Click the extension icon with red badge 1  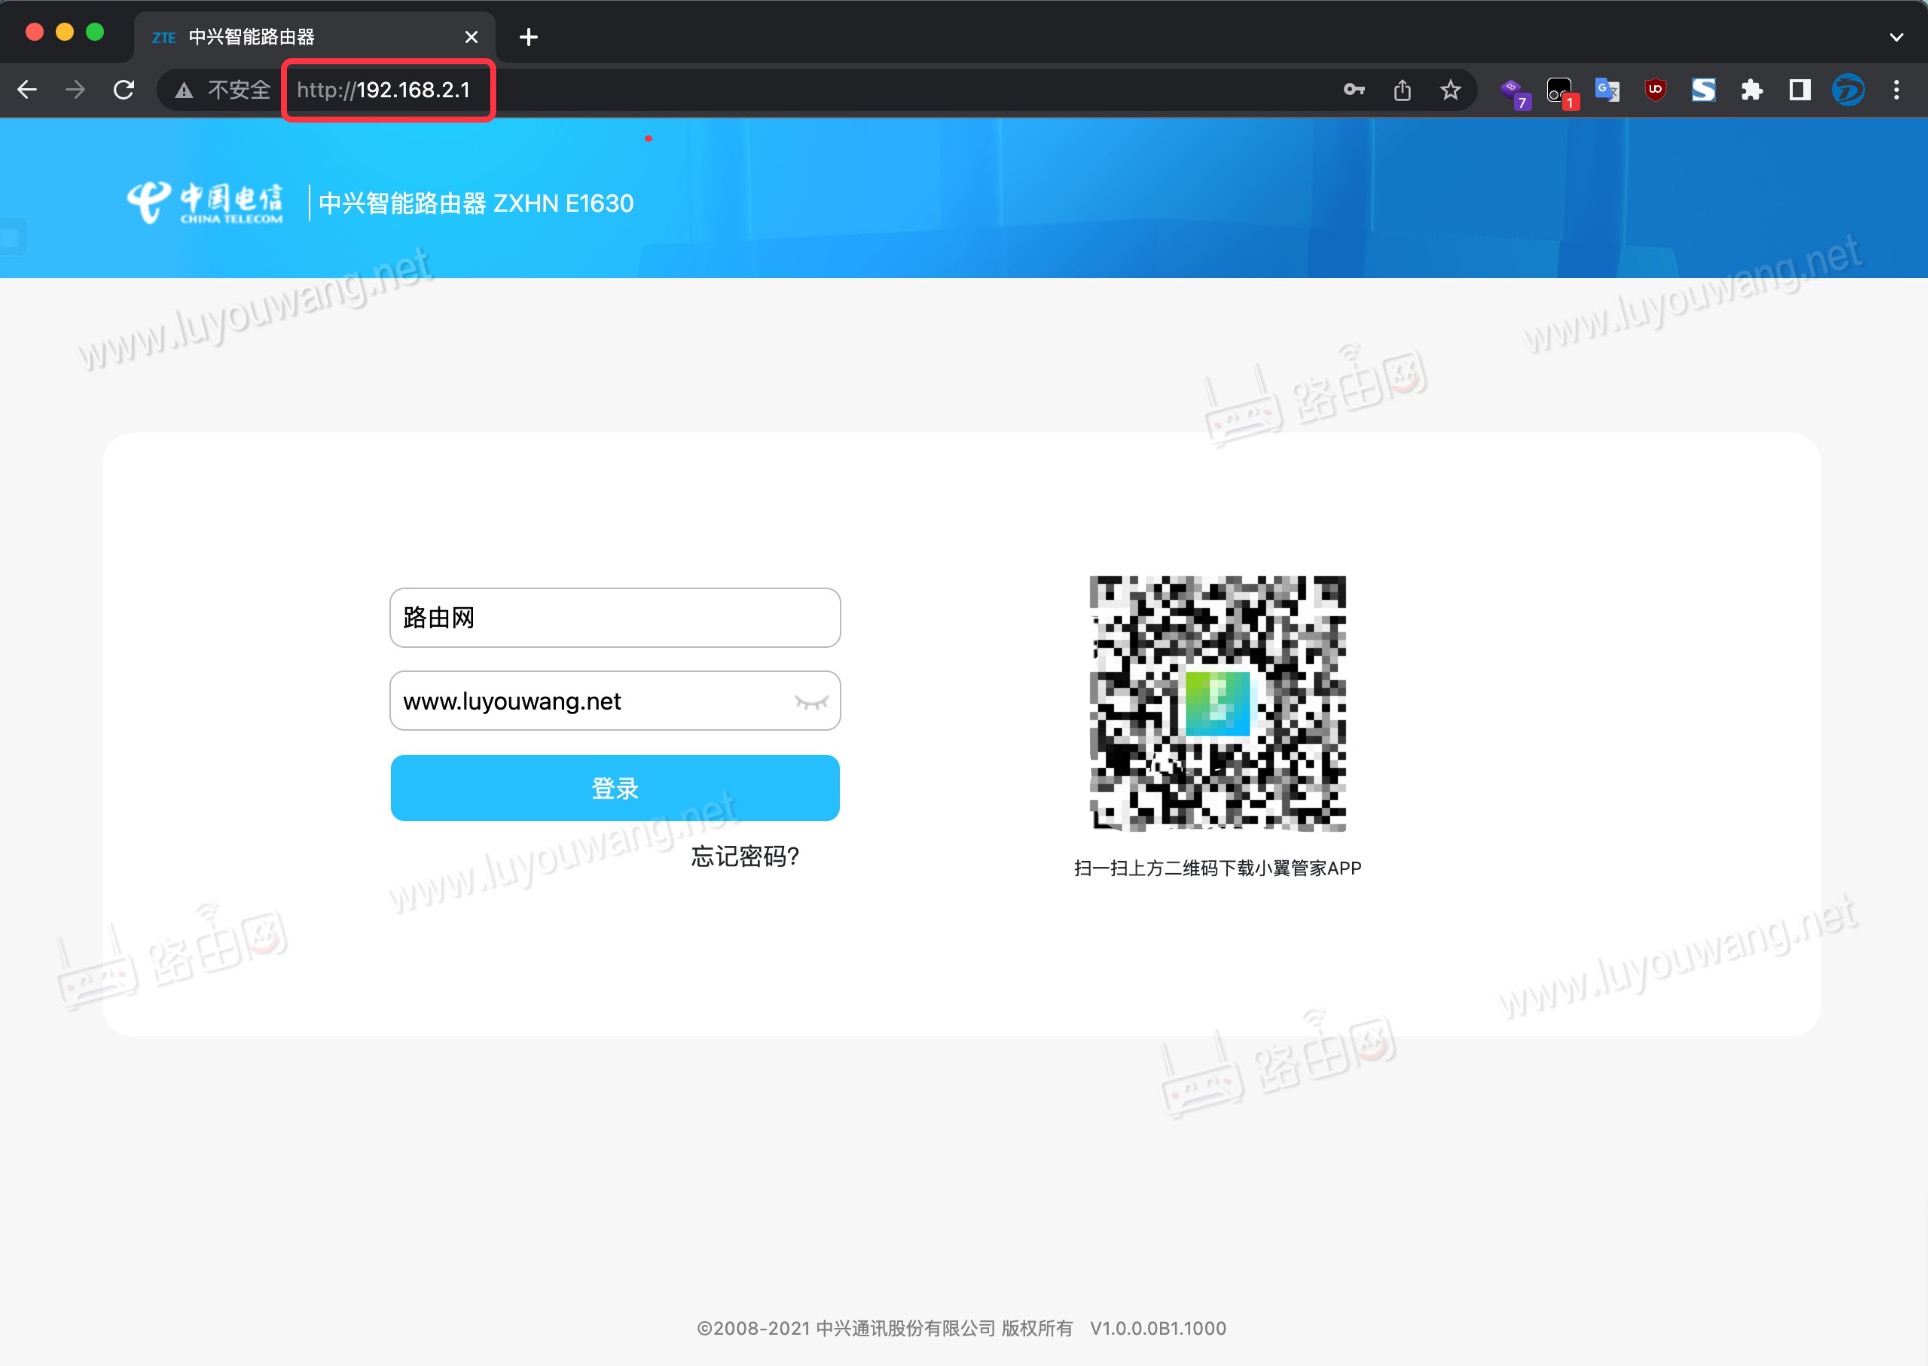point(1559,90)
